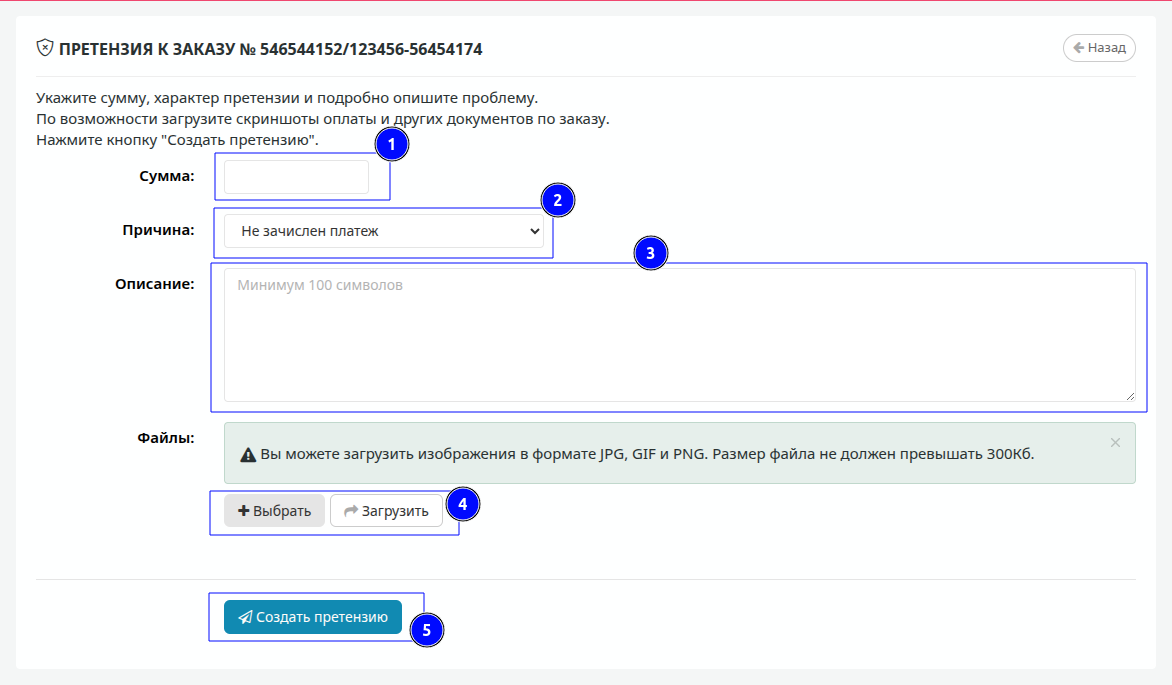Focus the Сумма input field

pos(296,178)
